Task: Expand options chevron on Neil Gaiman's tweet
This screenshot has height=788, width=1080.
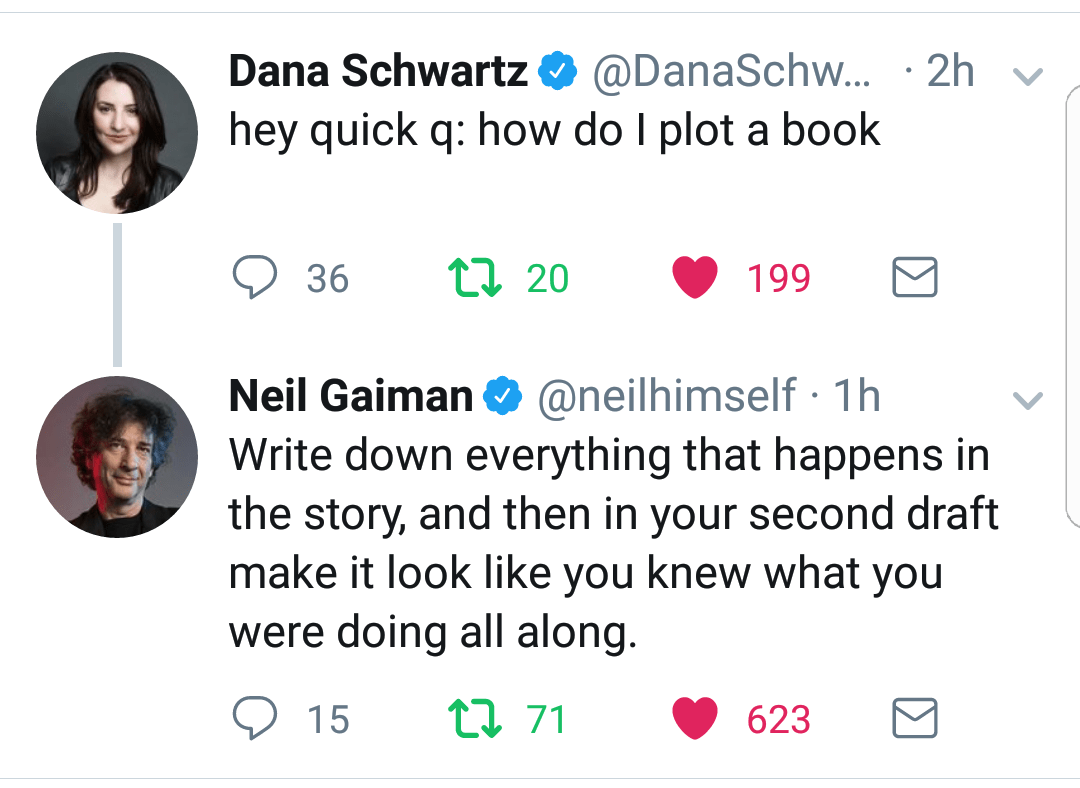Action: pyautogui.click(x=1028, y=401)
